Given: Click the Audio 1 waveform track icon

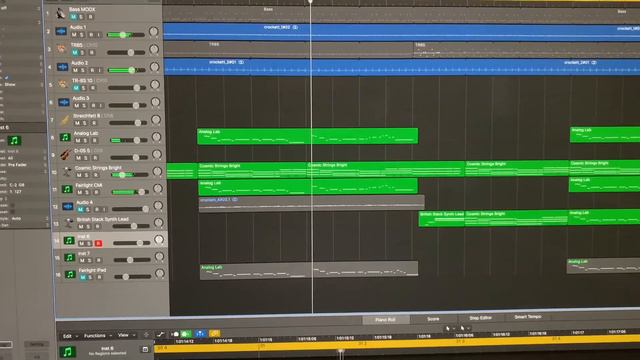Looking at the screenshot, I should (61, 31).
